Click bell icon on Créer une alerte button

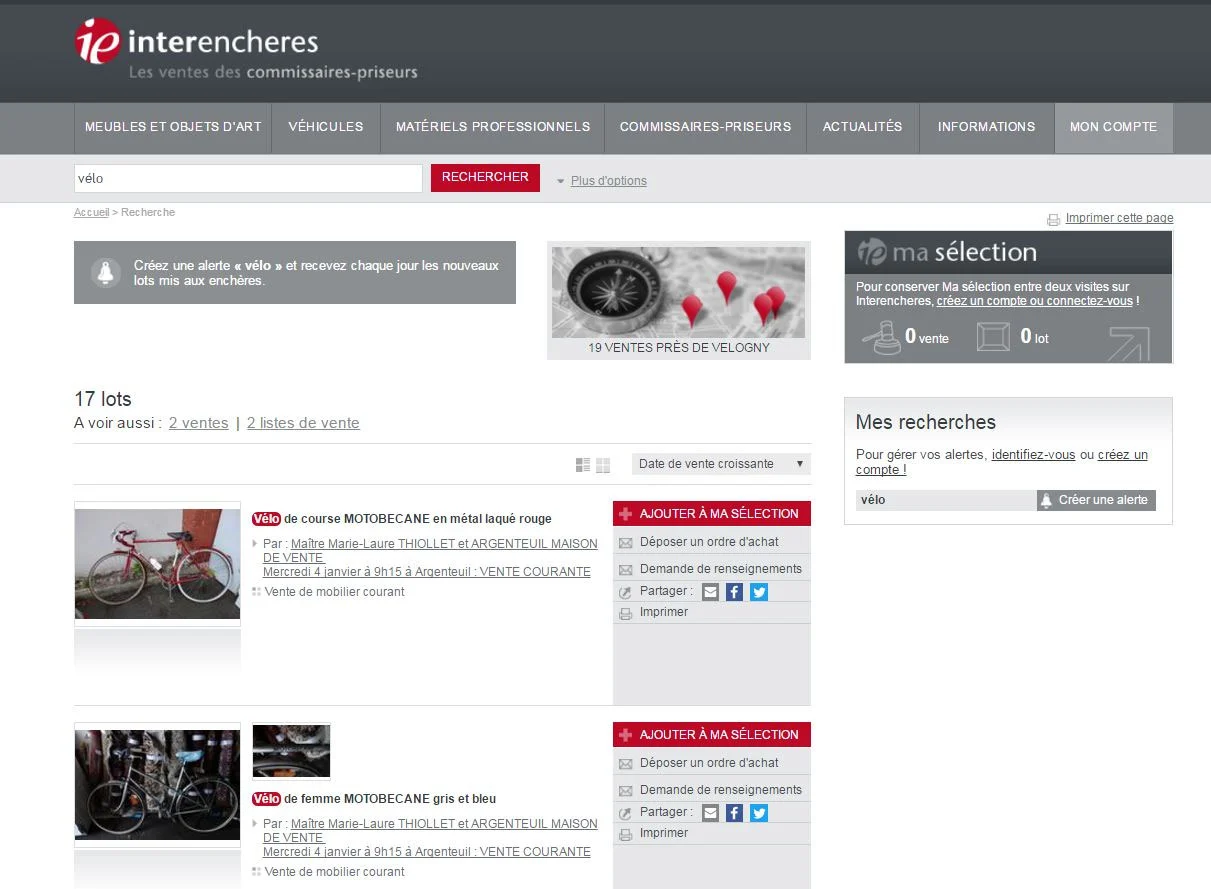point(1046,500)
